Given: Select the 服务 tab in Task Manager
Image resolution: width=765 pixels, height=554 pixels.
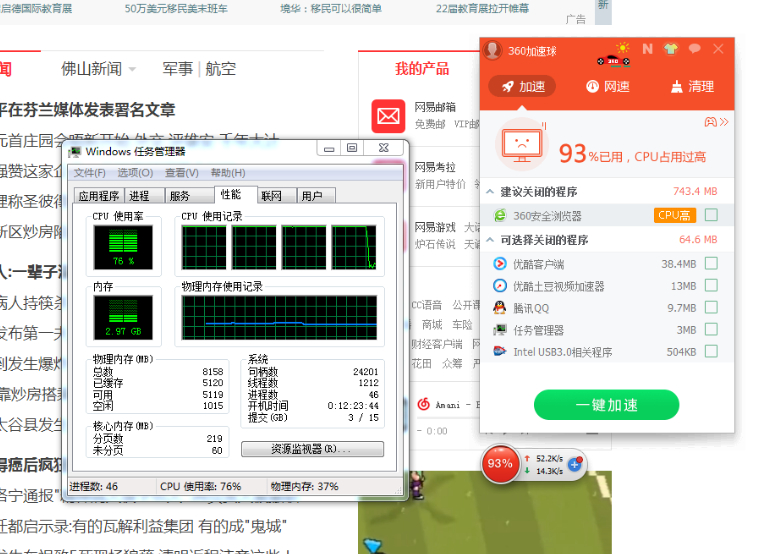Looking at the screenshot, I should 189,196.
